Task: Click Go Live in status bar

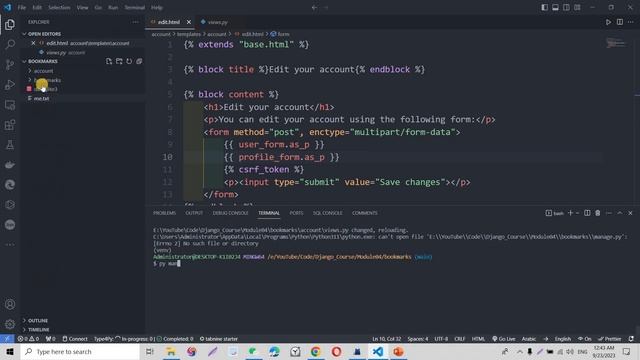Action: pos(504,339)
